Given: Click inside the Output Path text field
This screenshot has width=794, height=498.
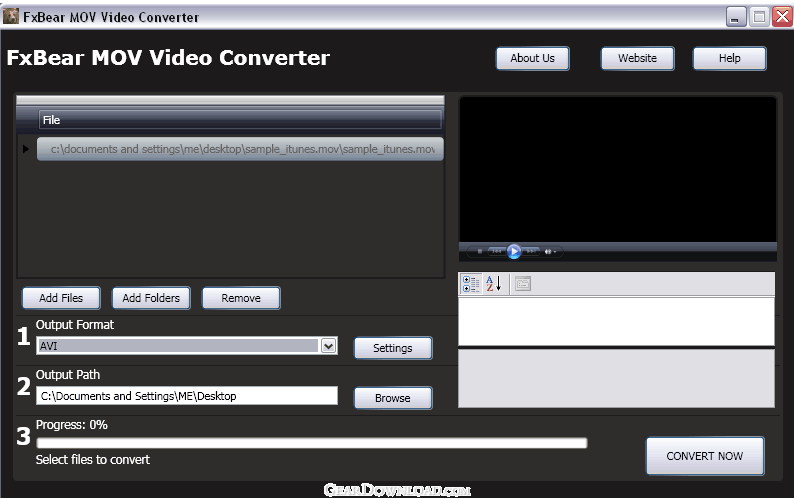Looking at the screenshot, I should coord(187,396).
